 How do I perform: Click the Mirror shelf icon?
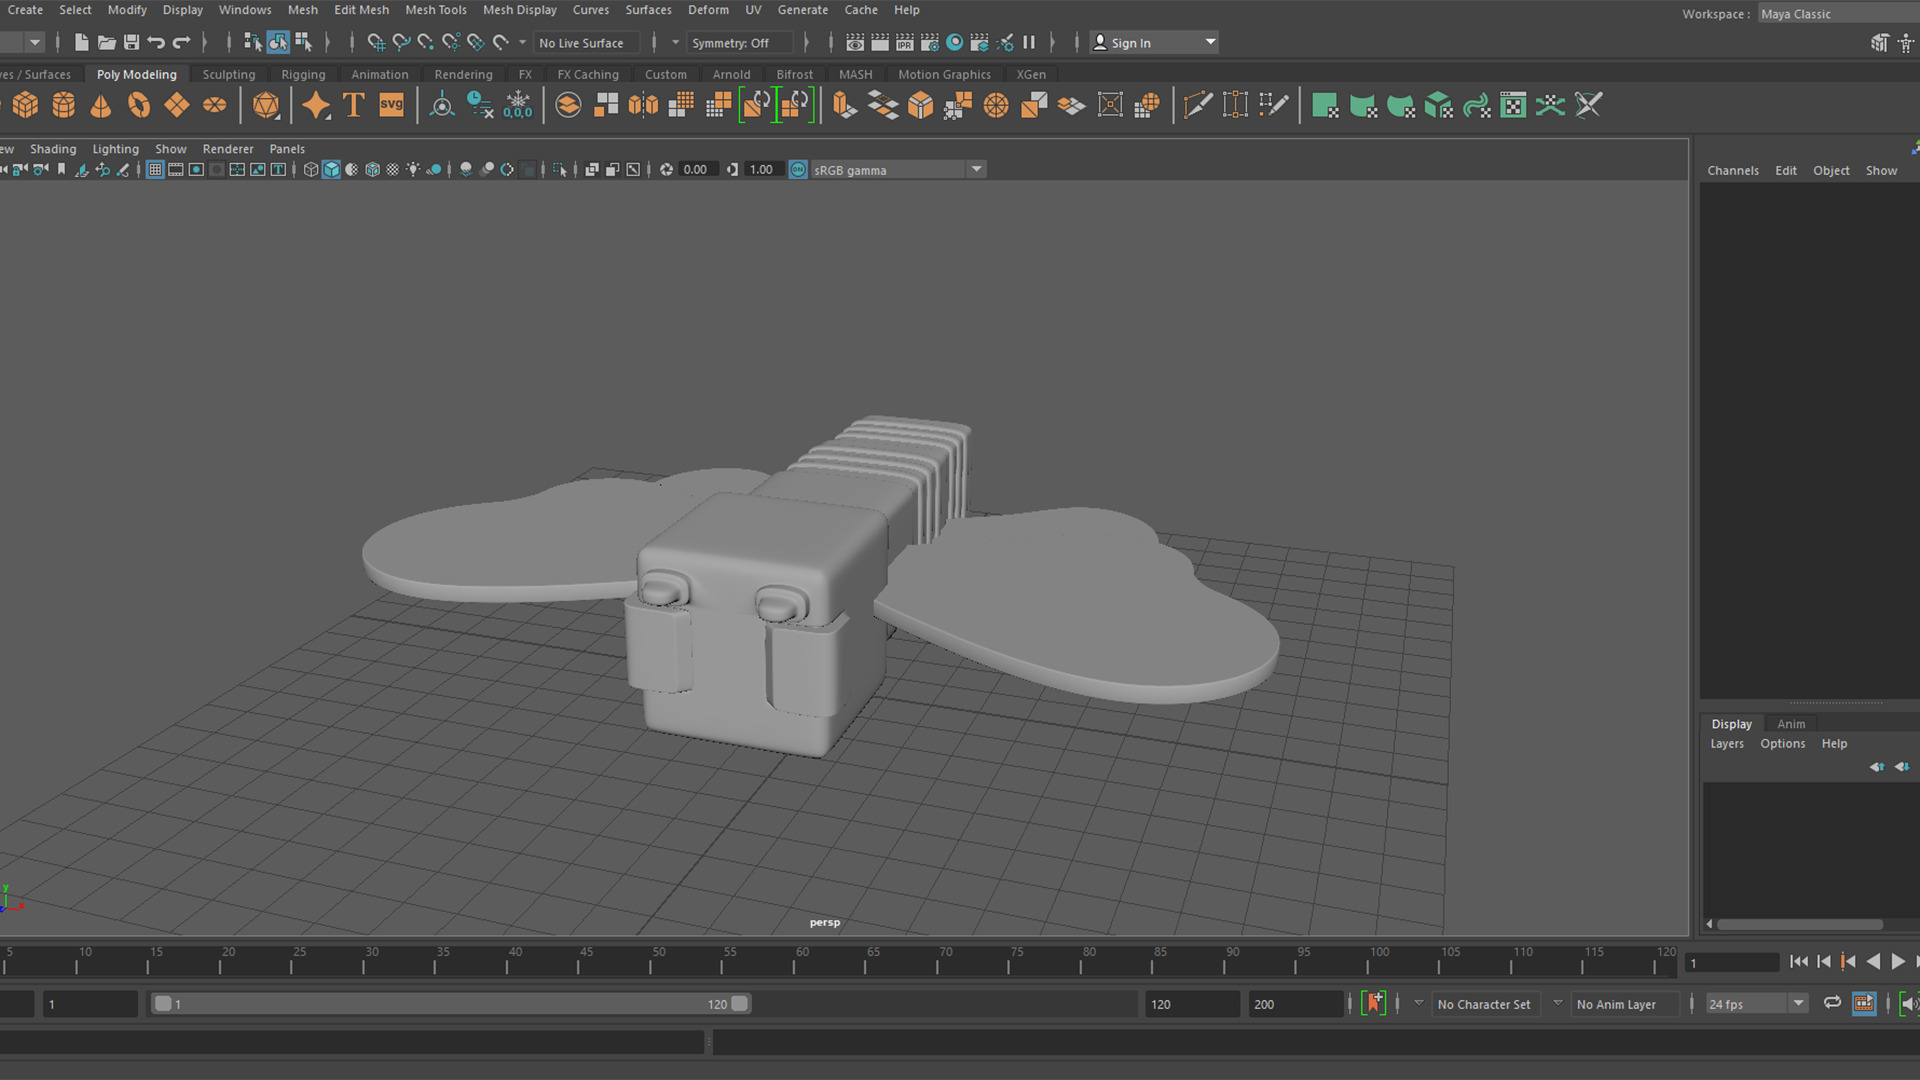644,105
